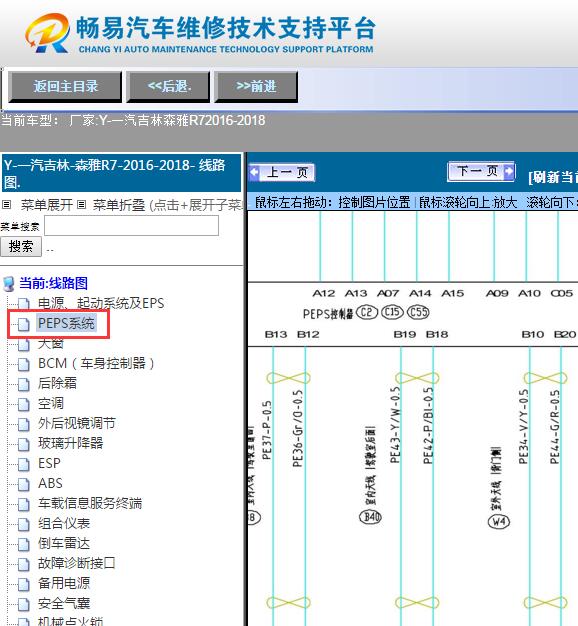Click page icon beside ABS
Screen dimensions: 578x626
[x=24, y=484]
